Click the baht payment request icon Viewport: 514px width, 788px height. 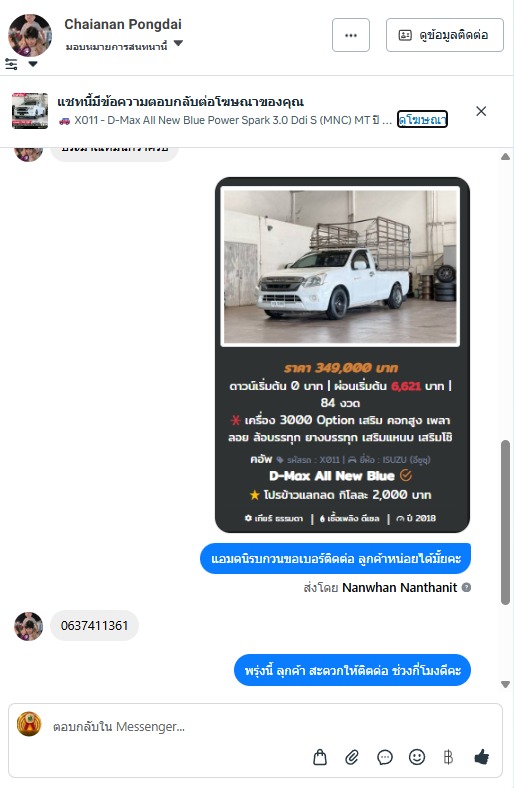[448, 757]
